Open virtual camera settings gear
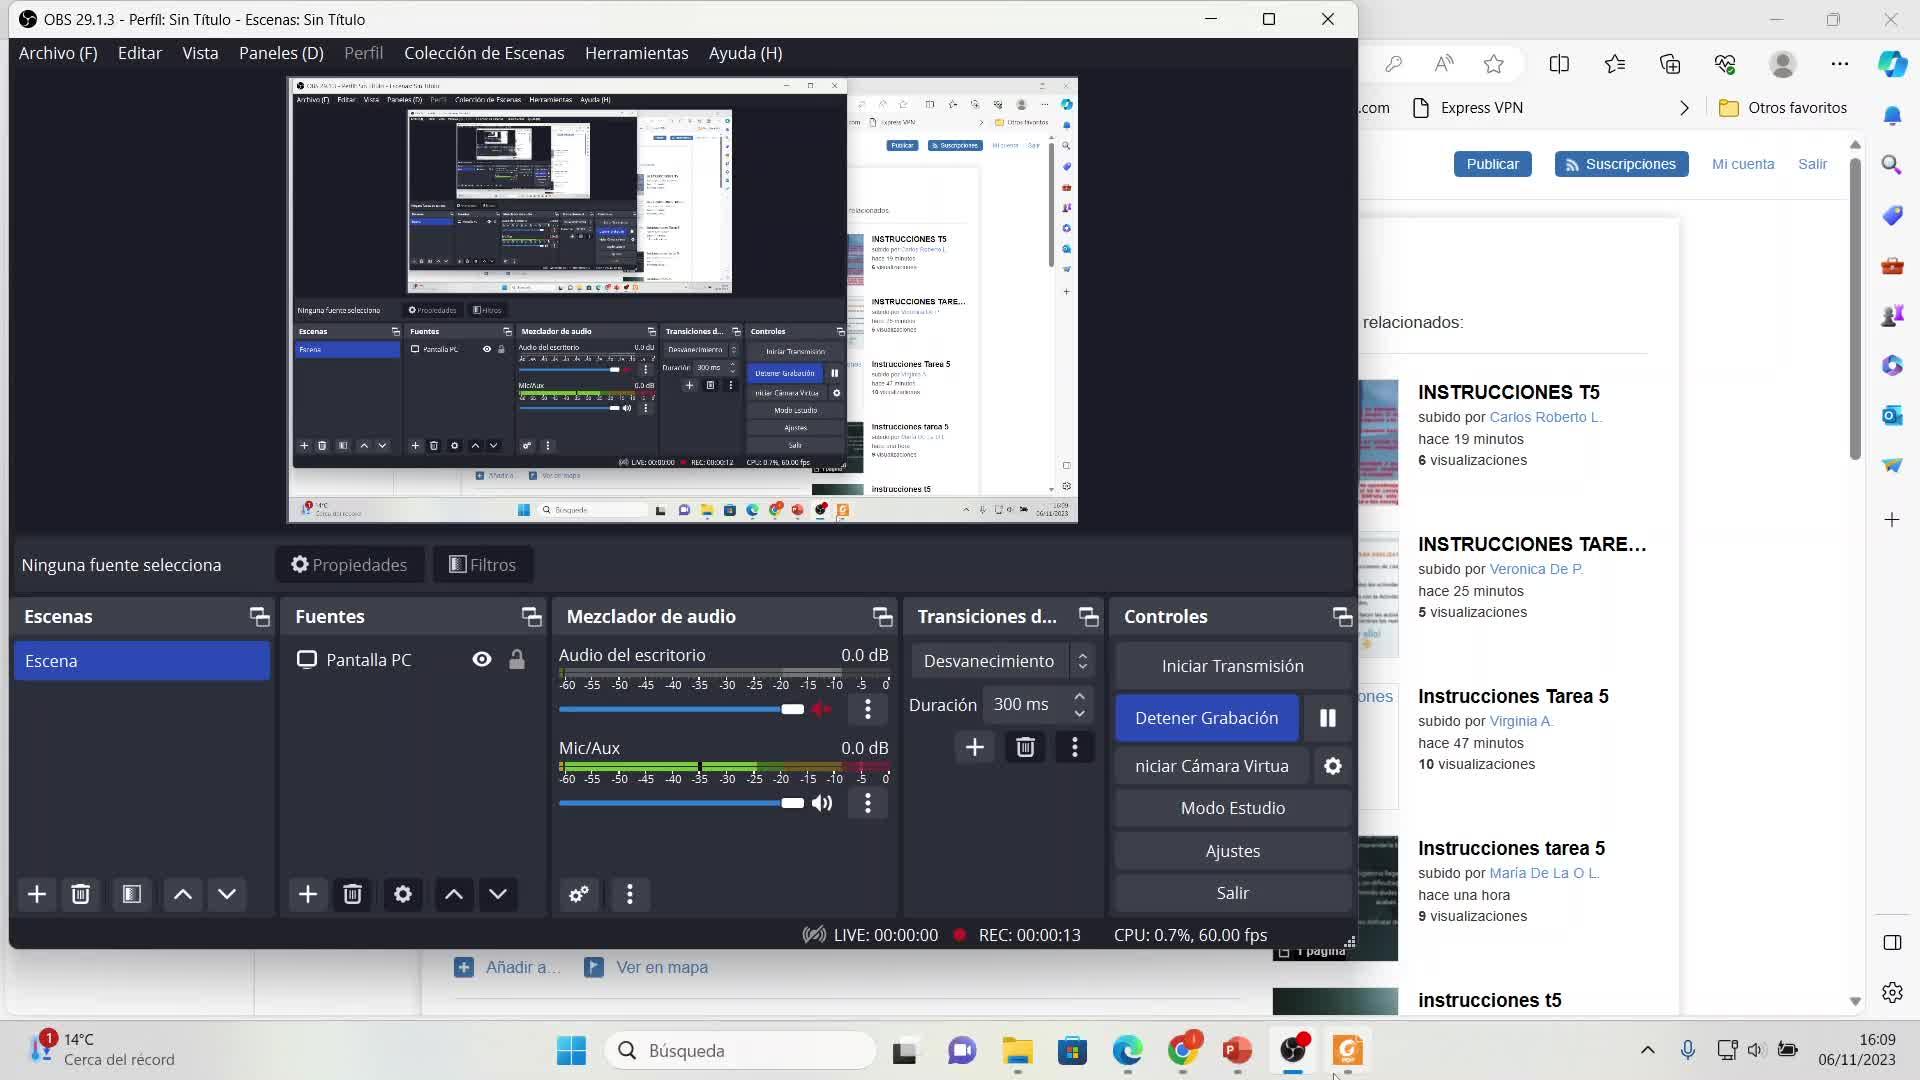Viewport: 1920px width, 1080px height. point(1332,766)
